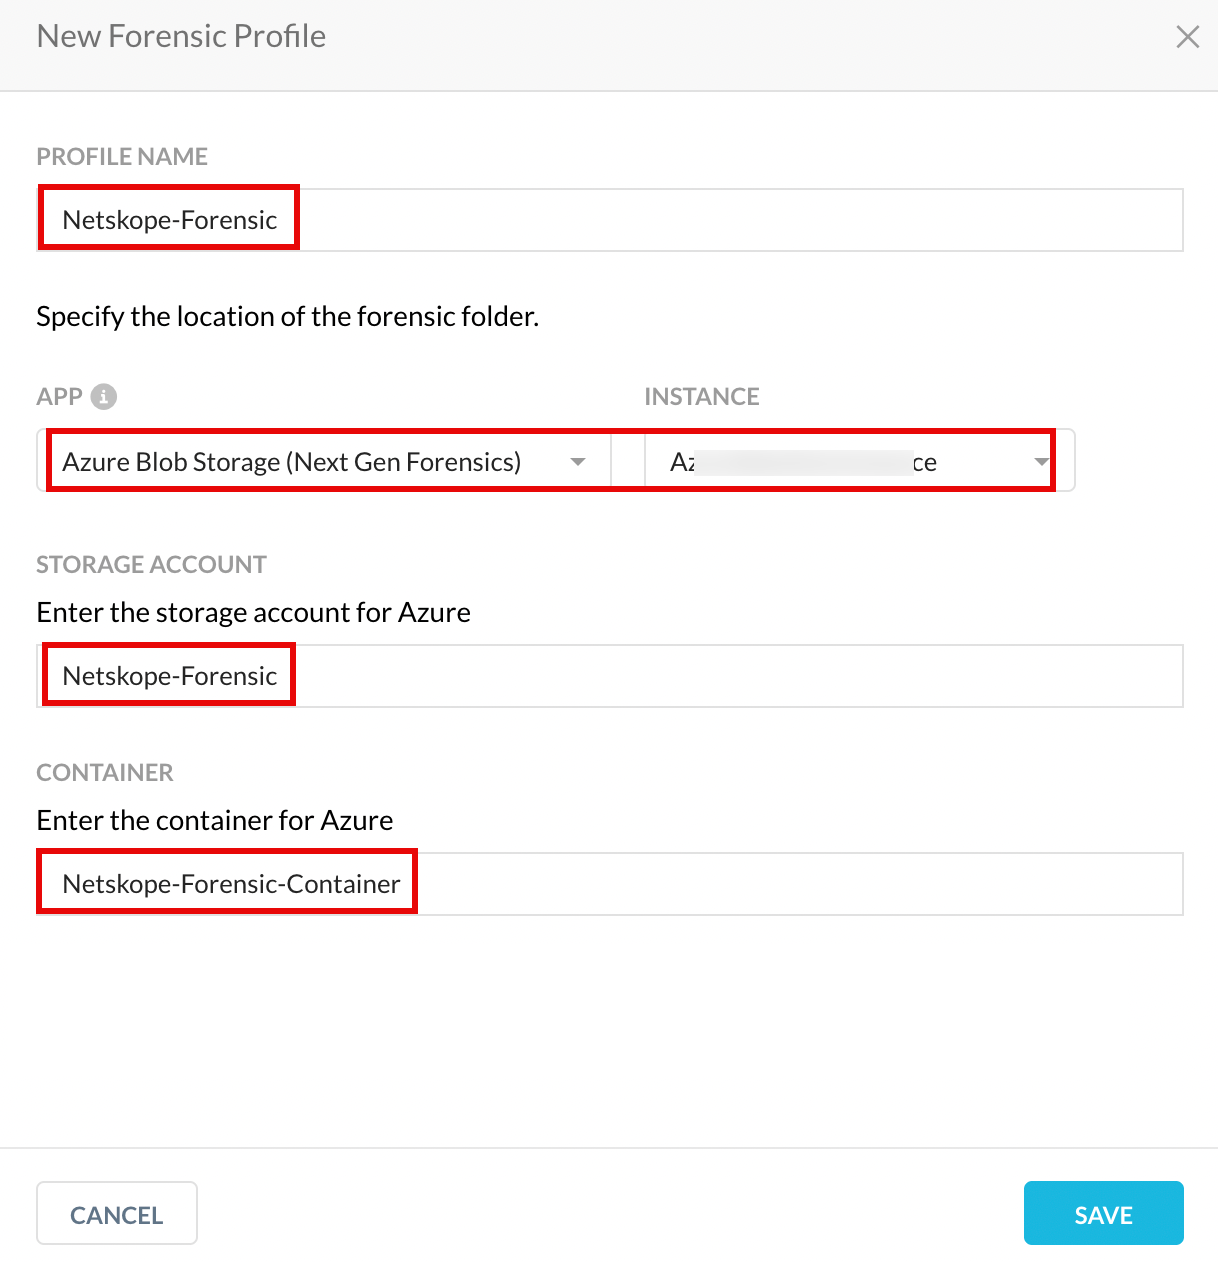Click the Azure container instruction text
The width and height of the screenshot is (1218, 1262).
click(215, 821)
